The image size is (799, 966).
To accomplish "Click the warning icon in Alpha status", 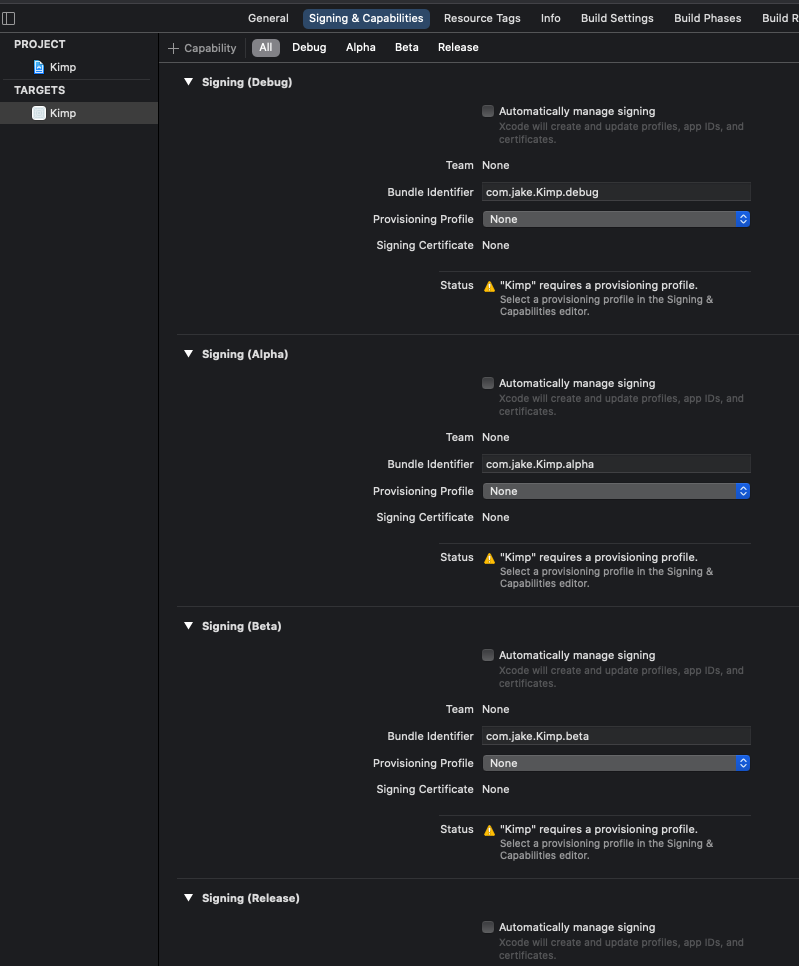I will [489, 558].
